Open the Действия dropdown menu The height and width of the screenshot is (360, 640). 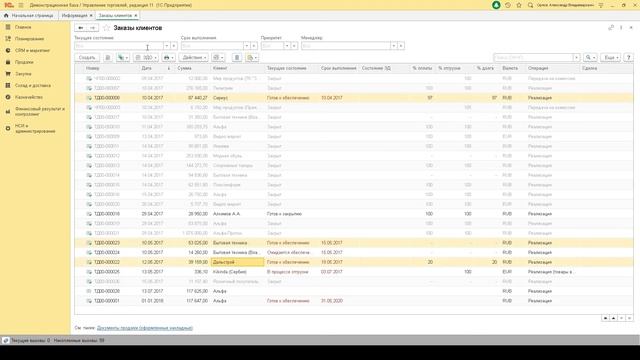coord(193,58)
